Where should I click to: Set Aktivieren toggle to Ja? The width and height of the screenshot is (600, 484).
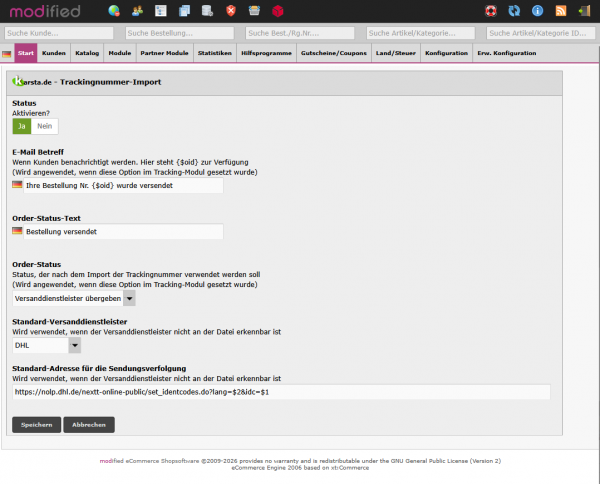(x=22, y=126)
